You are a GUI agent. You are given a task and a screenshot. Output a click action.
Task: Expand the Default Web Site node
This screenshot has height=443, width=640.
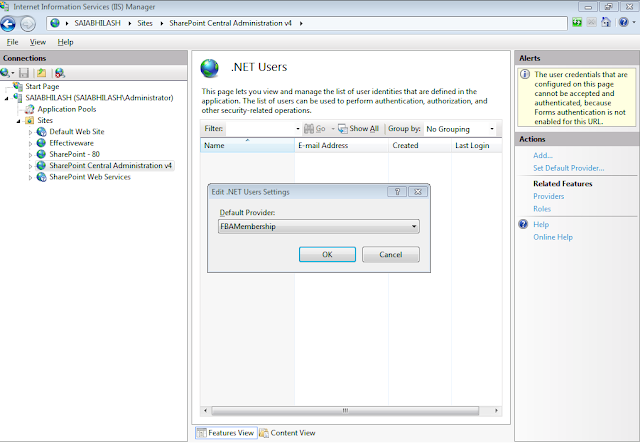30,132
